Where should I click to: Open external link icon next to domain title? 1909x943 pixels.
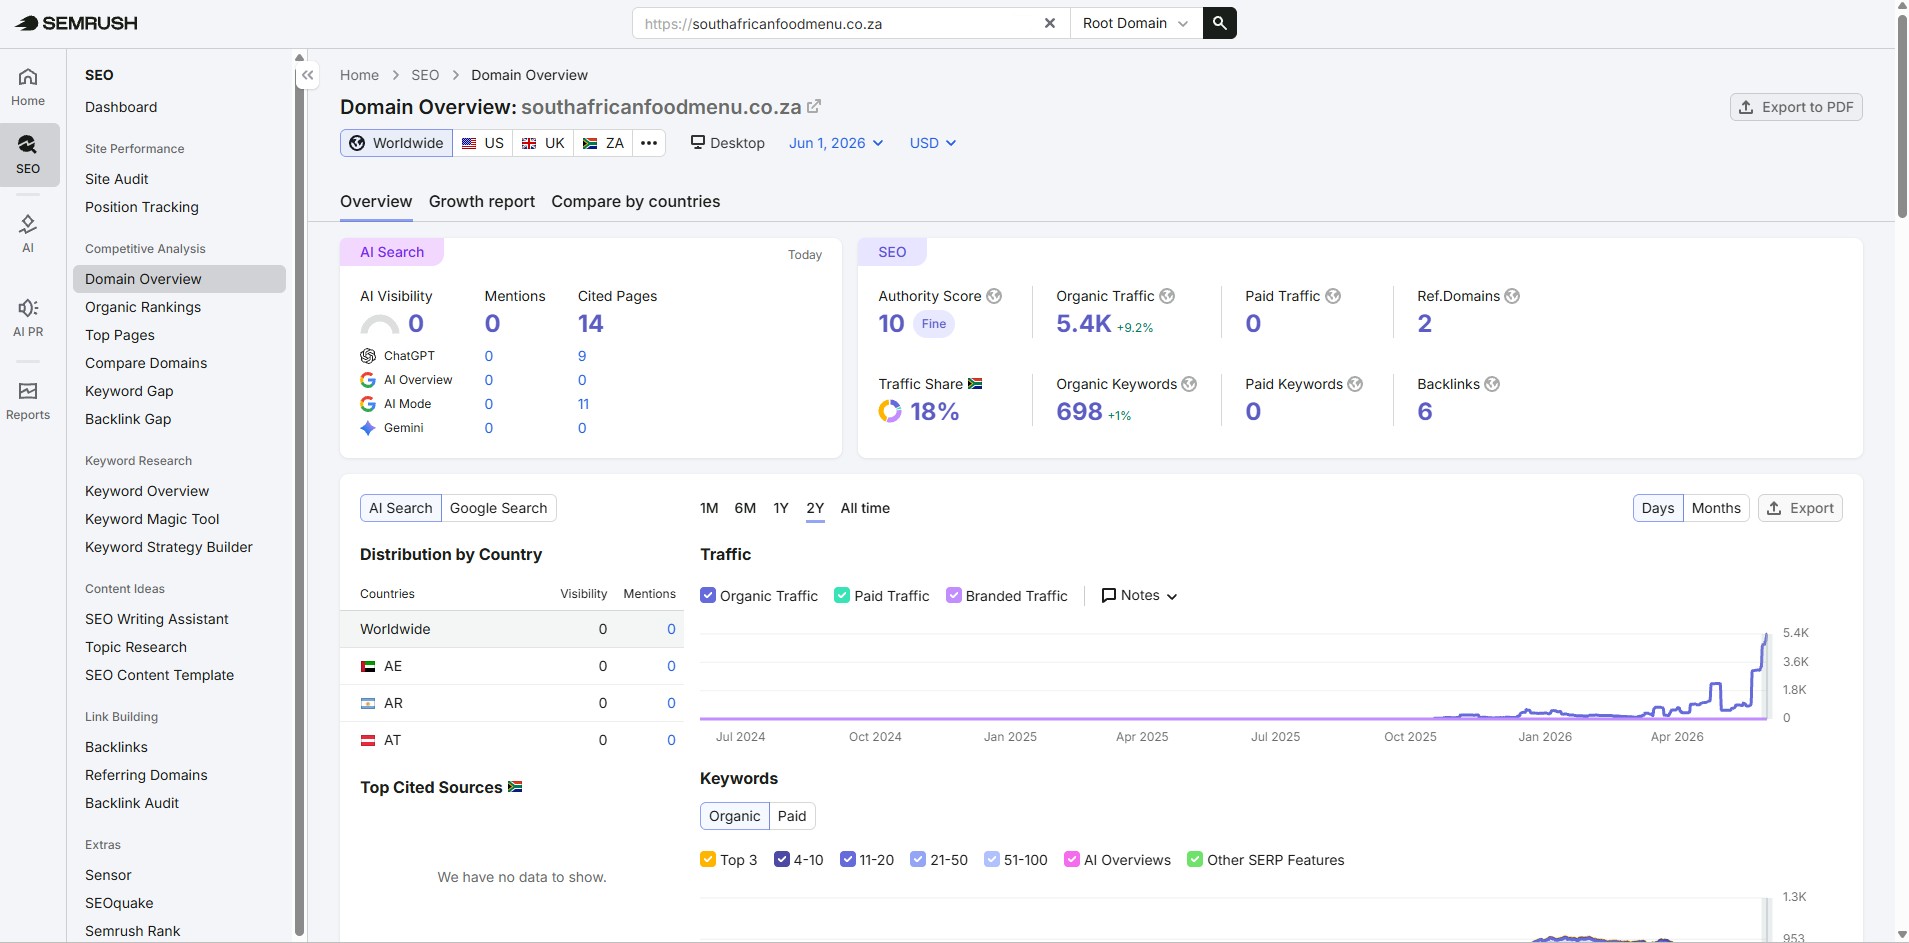[814, 106]
